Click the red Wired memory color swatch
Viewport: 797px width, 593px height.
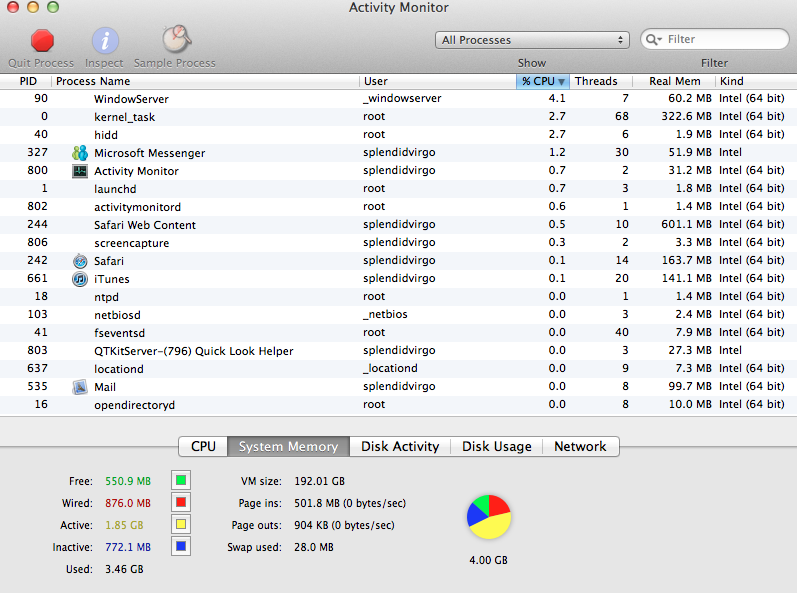(x=181, y=503)
